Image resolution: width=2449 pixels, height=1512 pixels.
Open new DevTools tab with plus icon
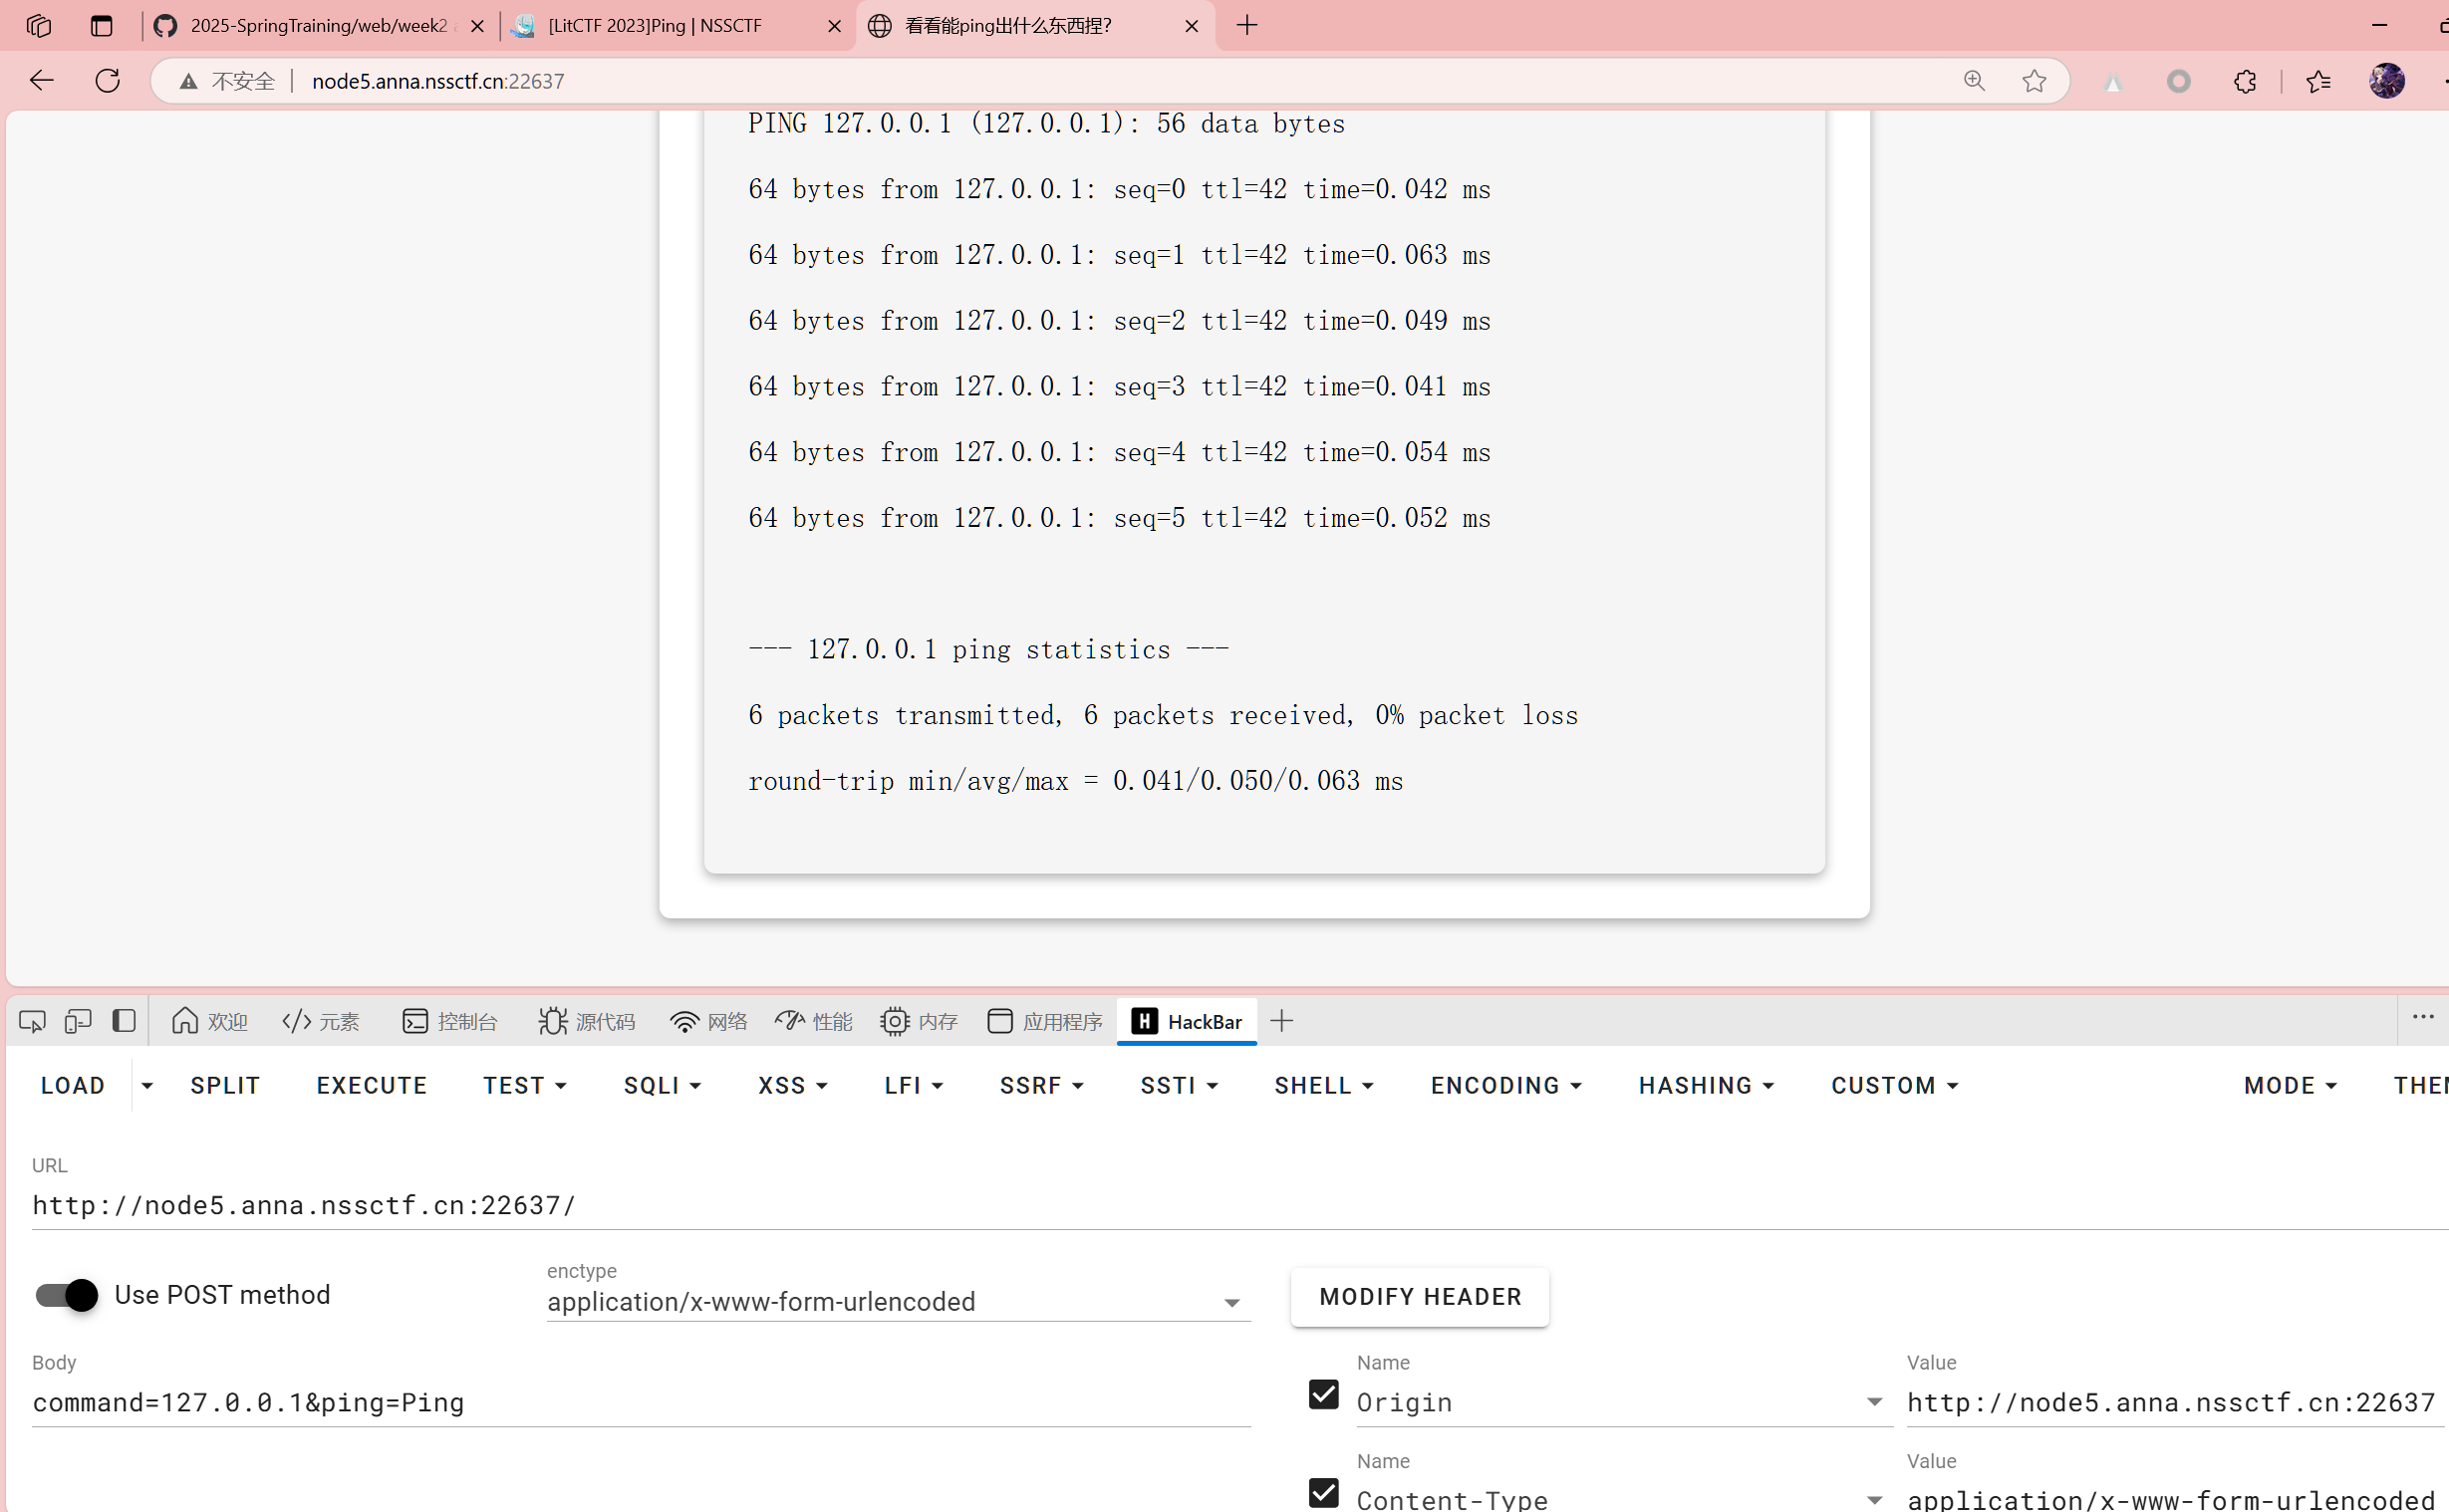click(x=1281, y=1021)
